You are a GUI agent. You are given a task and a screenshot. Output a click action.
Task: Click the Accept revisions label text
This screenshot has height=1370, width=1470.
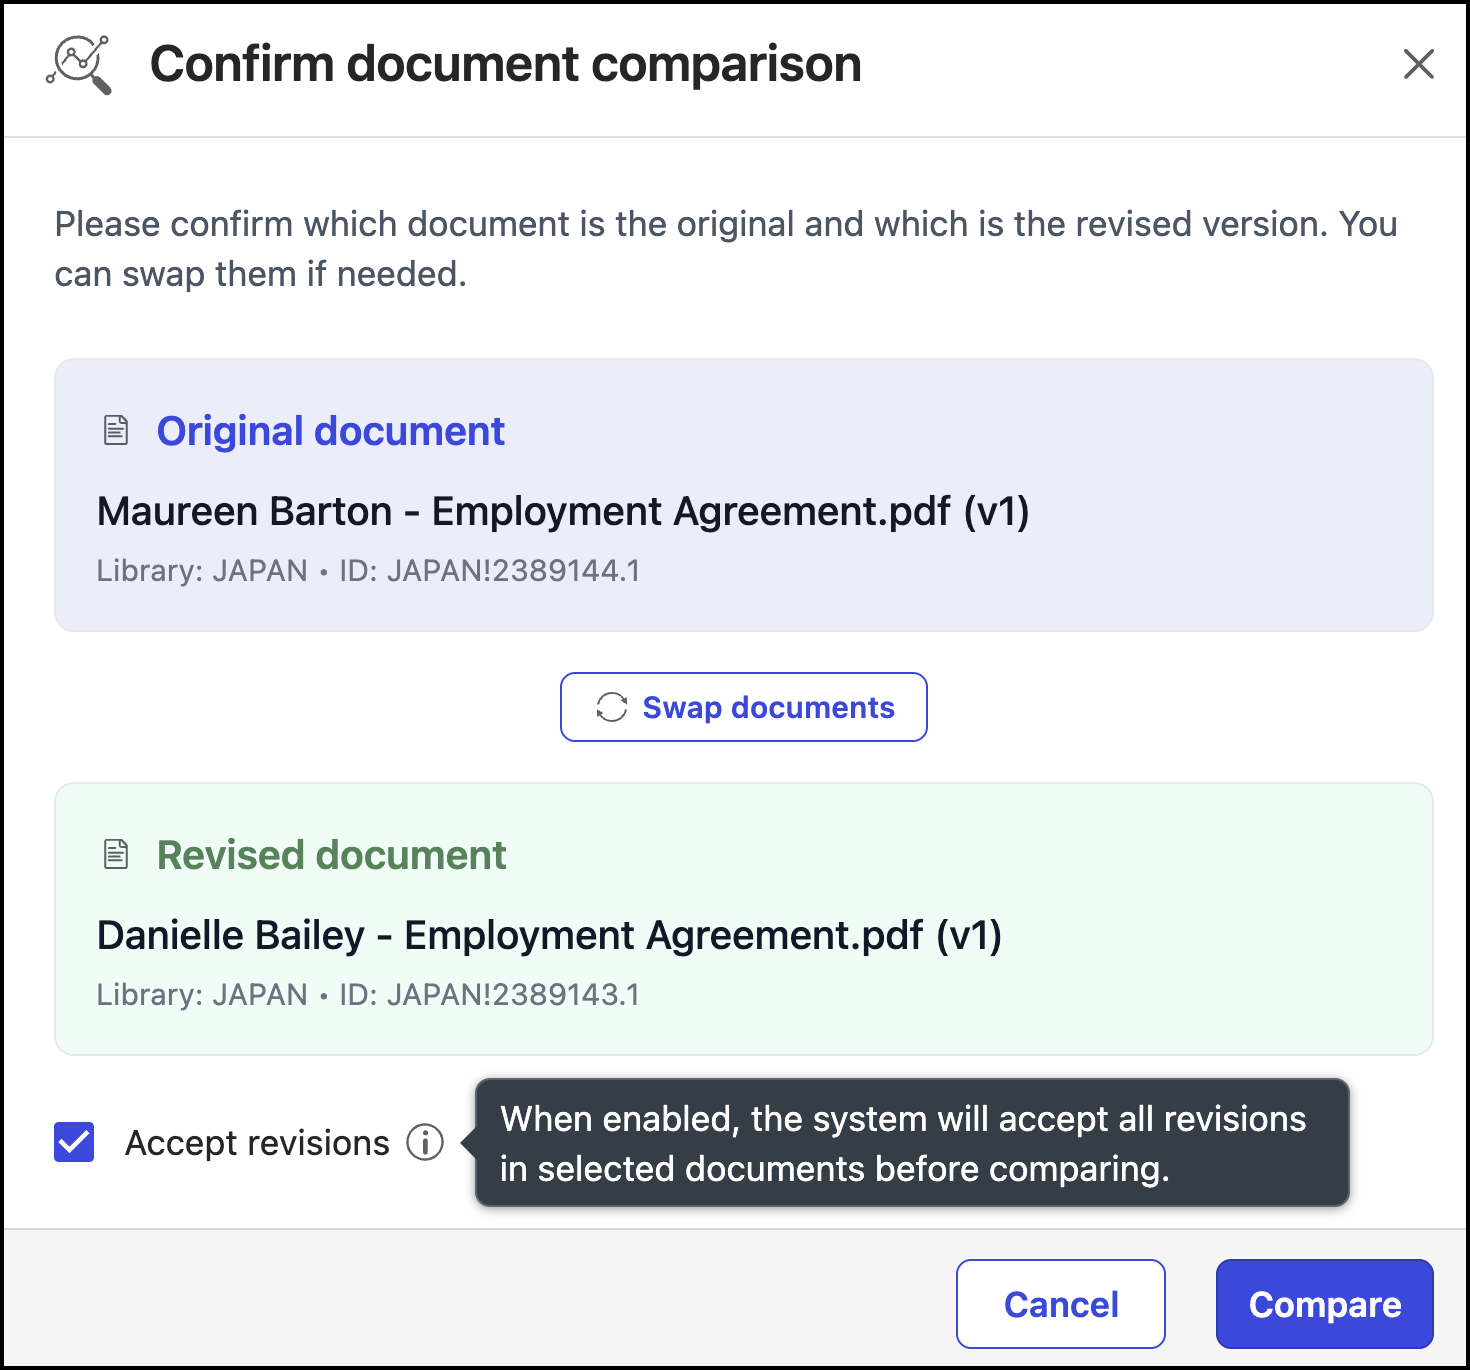point(257,1143)
